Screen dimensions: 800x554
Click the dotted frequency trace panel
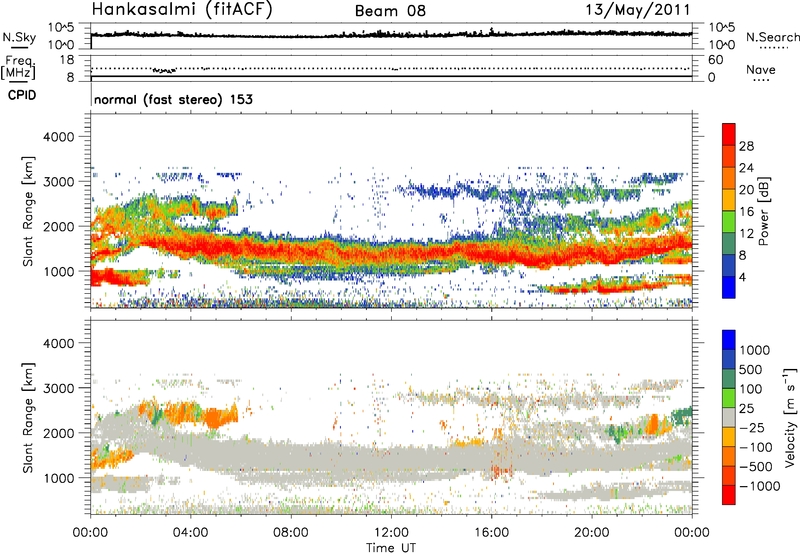[x=391, y=68]
